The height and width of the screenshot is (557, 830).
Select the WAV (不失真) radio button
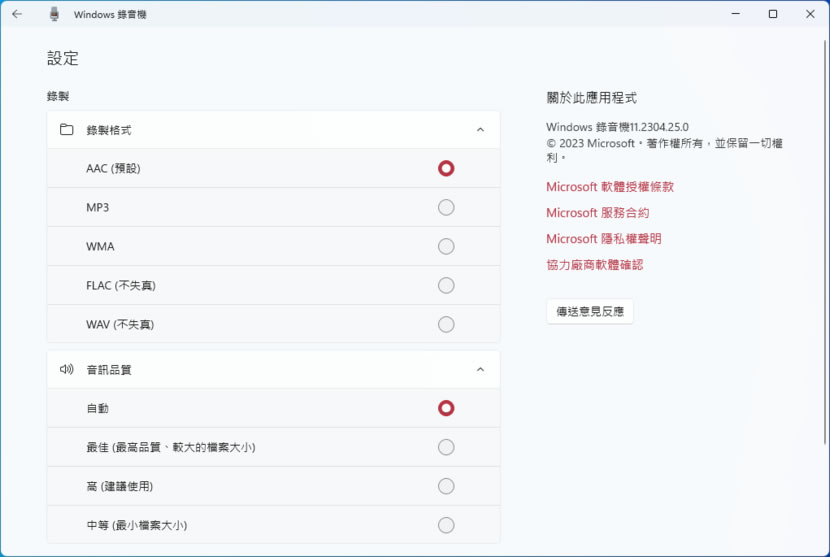[x=446, y=325]
